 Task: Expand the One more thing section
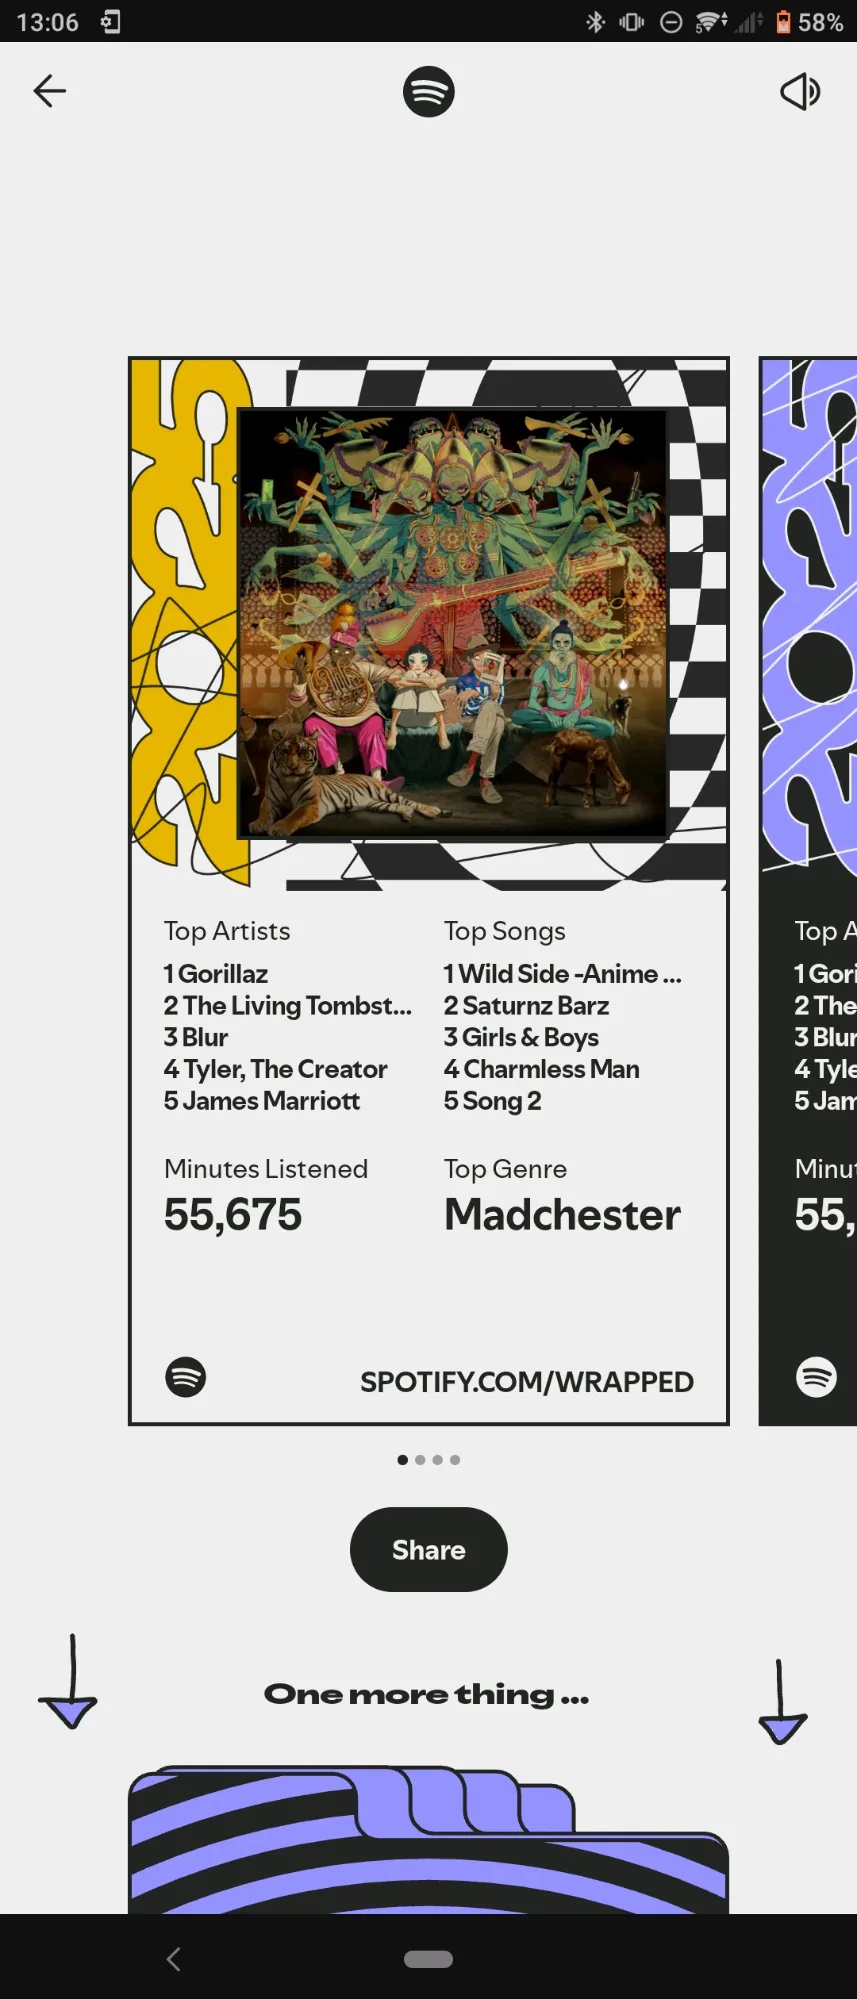click(x=427, y=1694)
